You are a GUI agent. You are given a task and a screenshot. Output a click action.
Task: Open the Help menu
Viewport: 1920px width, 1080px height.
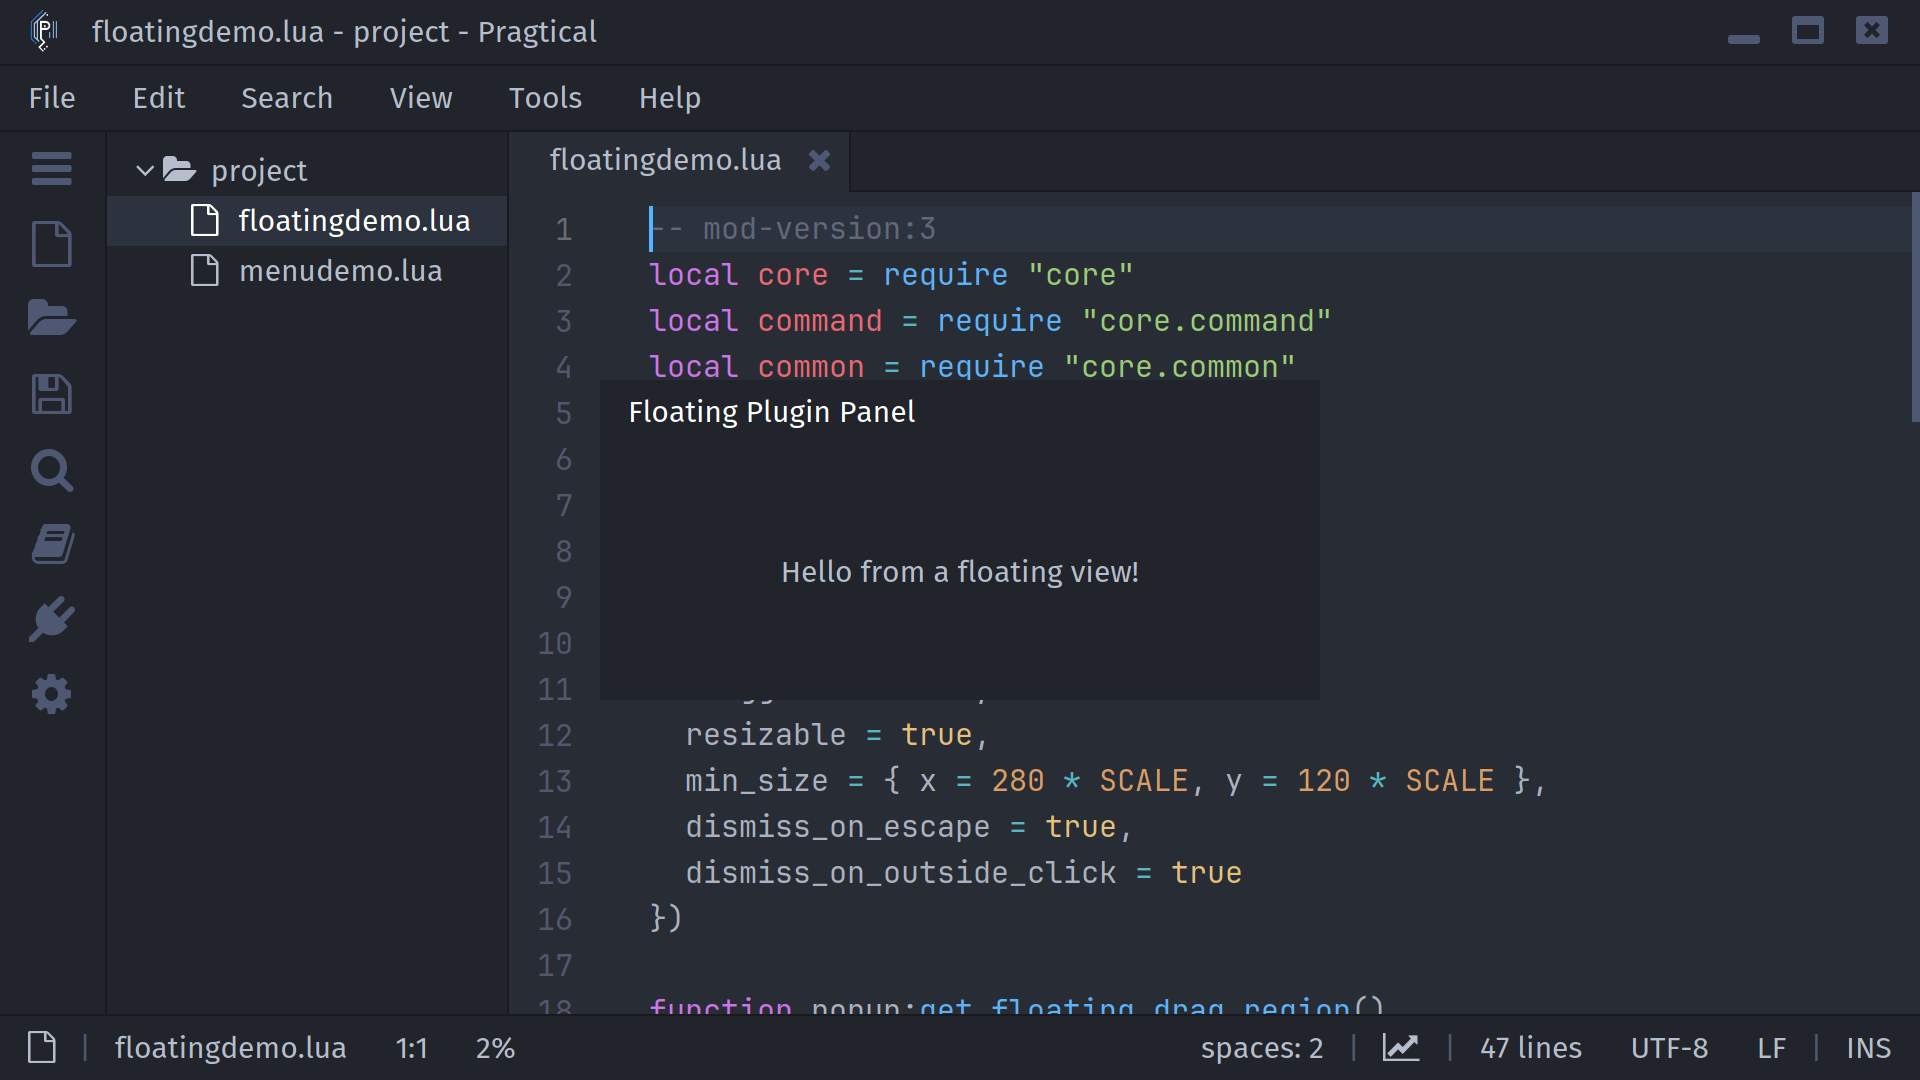tap(670, 98)
